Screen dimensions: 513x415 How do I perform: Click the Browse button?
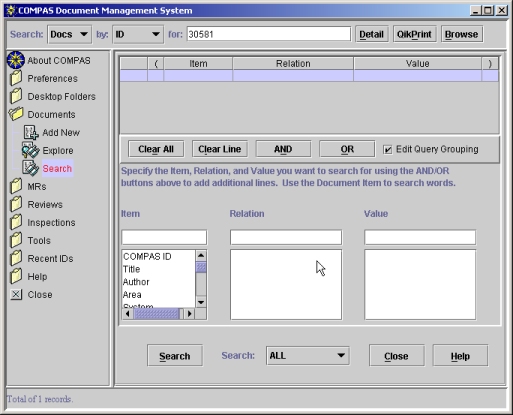(461, 34)
